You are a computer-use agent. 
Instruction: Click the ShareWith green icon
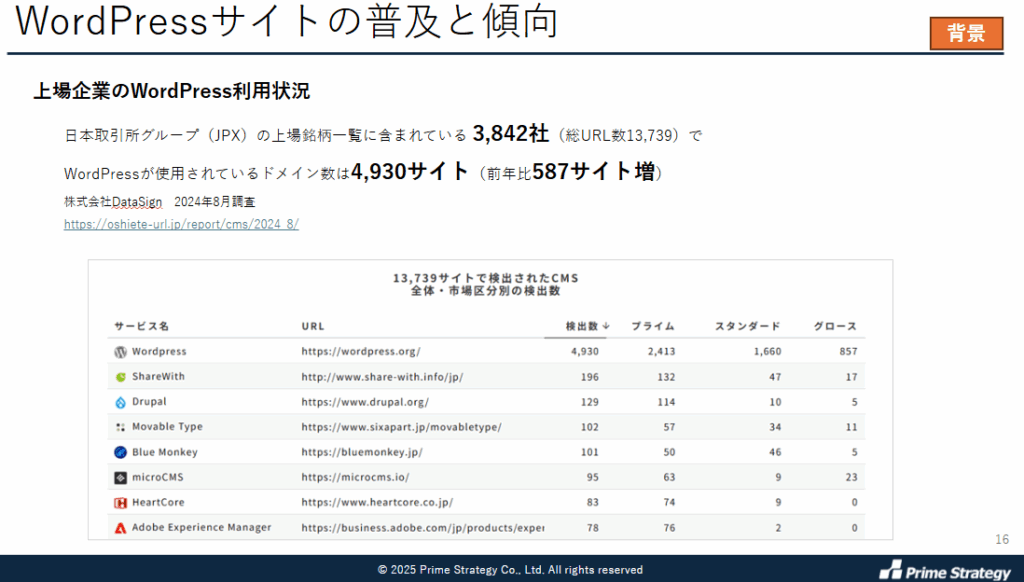[120, 377]
